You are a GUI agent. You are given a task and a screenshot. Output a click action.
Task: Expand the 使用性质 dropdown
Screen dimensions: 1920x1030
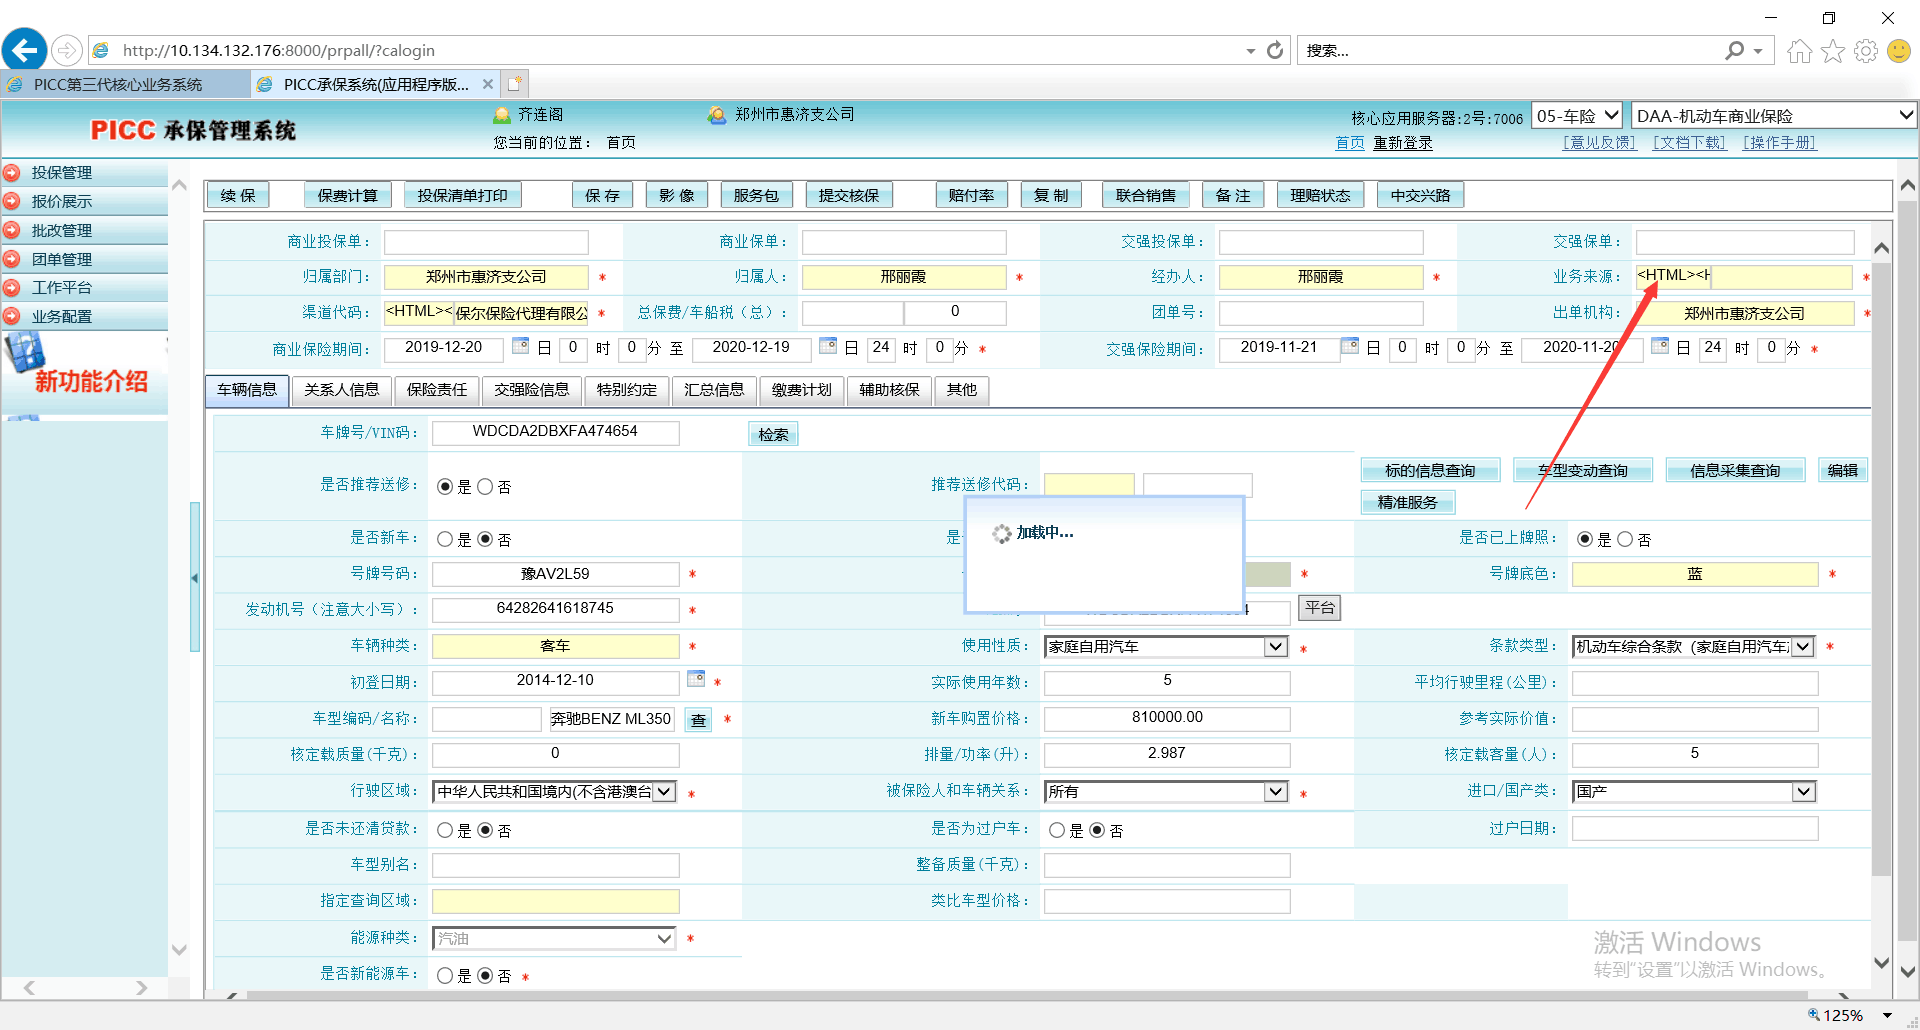tap(1275, 647)
